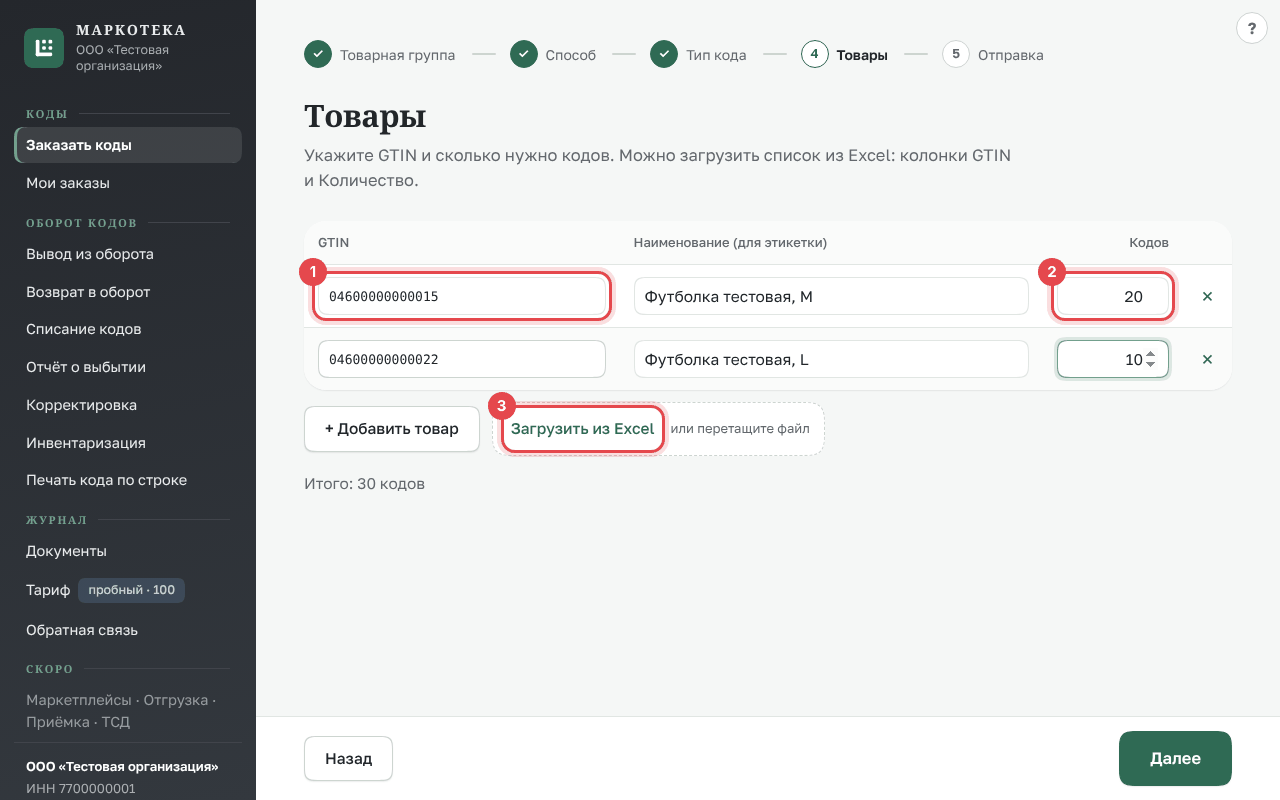
Task: Open Документы journal
Action: click(128, 551)
